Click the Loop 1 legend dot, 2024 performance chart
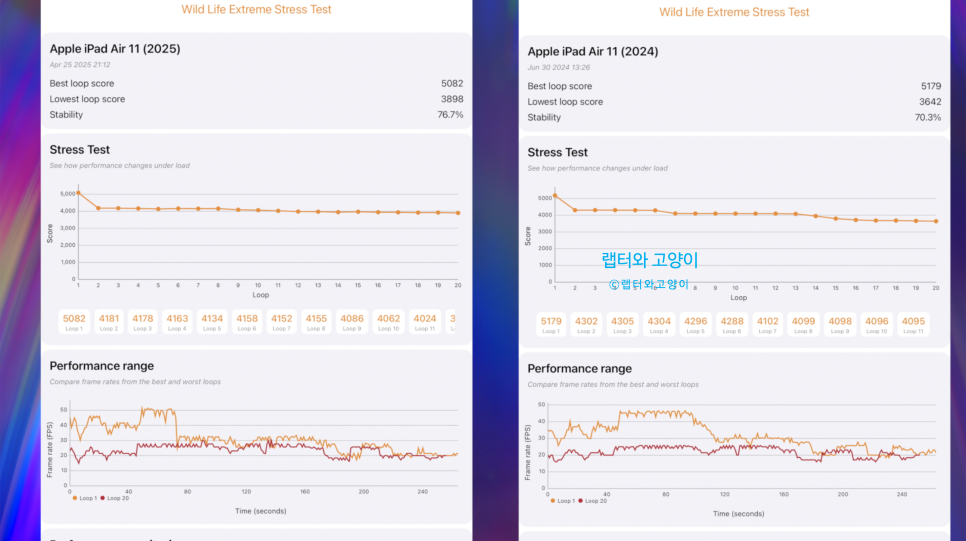966x541 pixels. (553, 501)
